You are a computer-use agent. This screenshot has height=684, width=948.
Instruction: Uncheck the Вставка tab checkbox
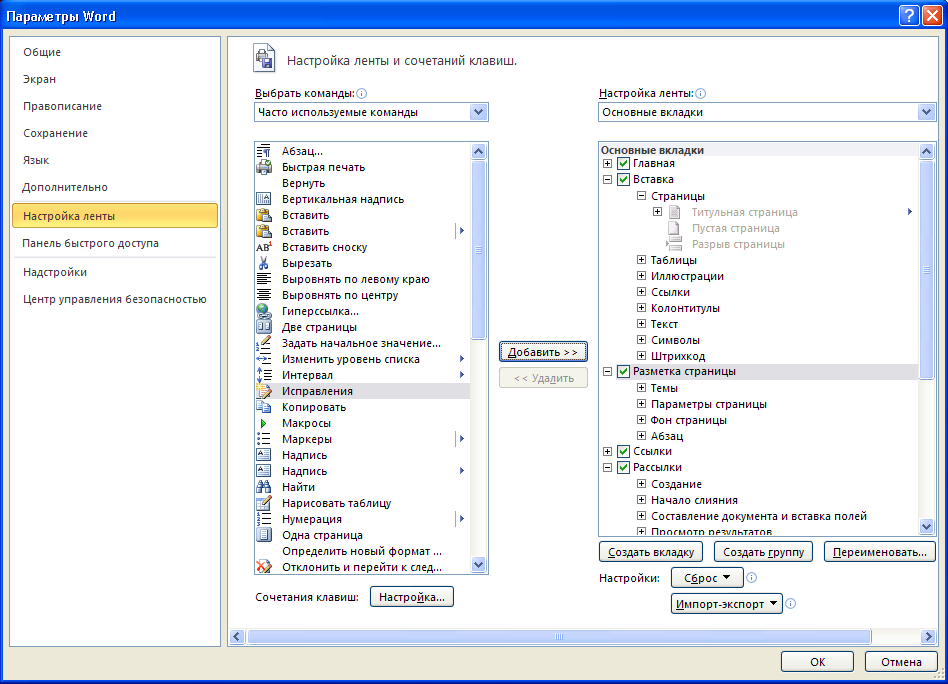click(x=623, y=180)
